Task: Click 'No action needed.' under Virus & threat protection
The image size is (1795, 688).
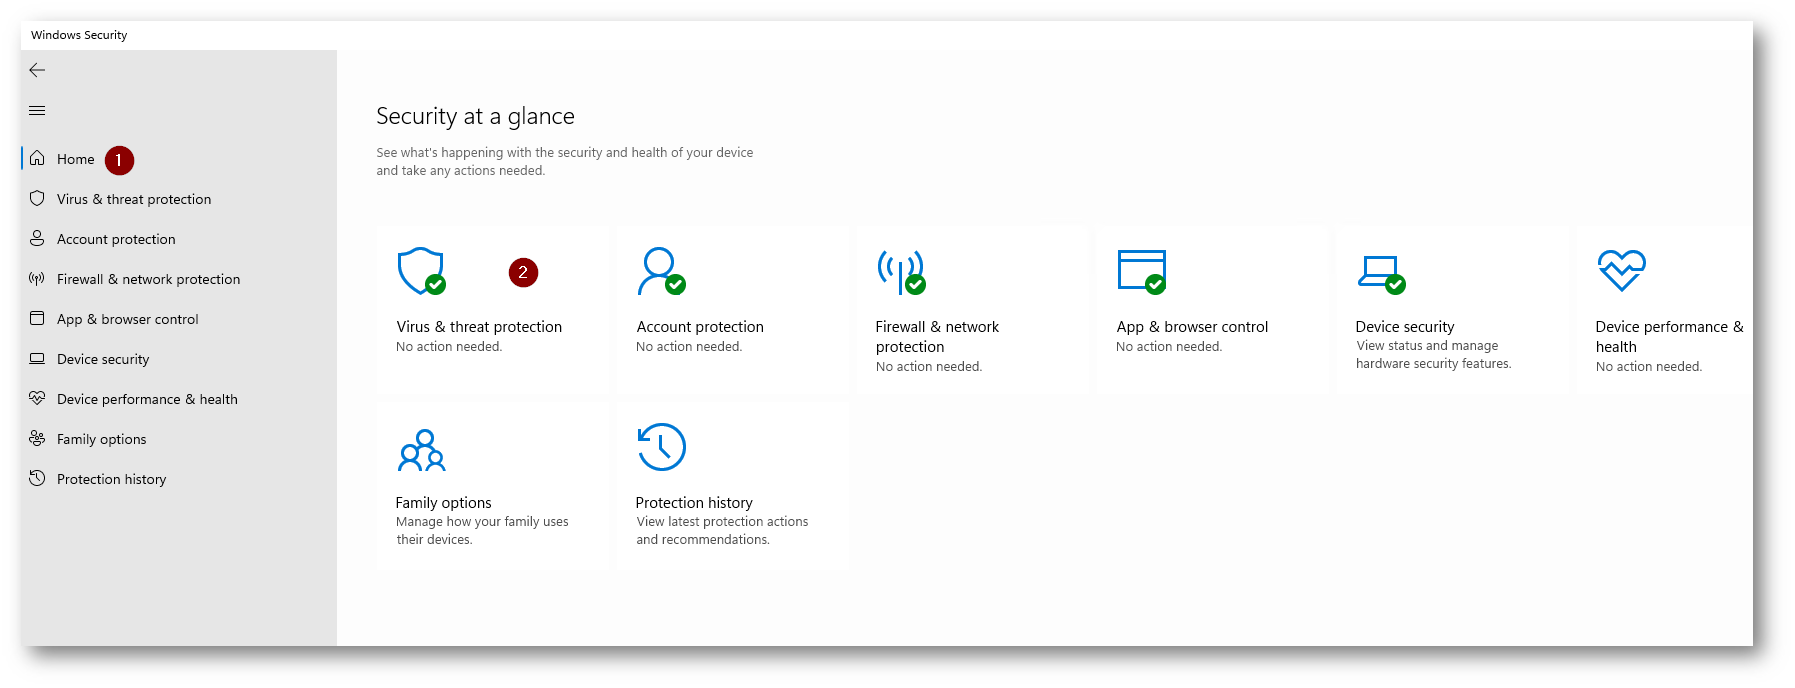Action: tap(449, 347)
